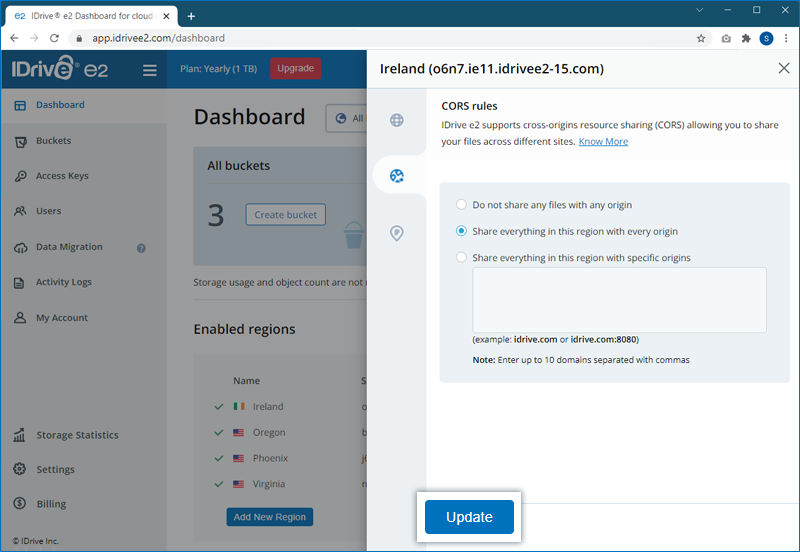Select the CORS rules tab icon
This screenshot has width=800, height=552.
tap(396, 176)
